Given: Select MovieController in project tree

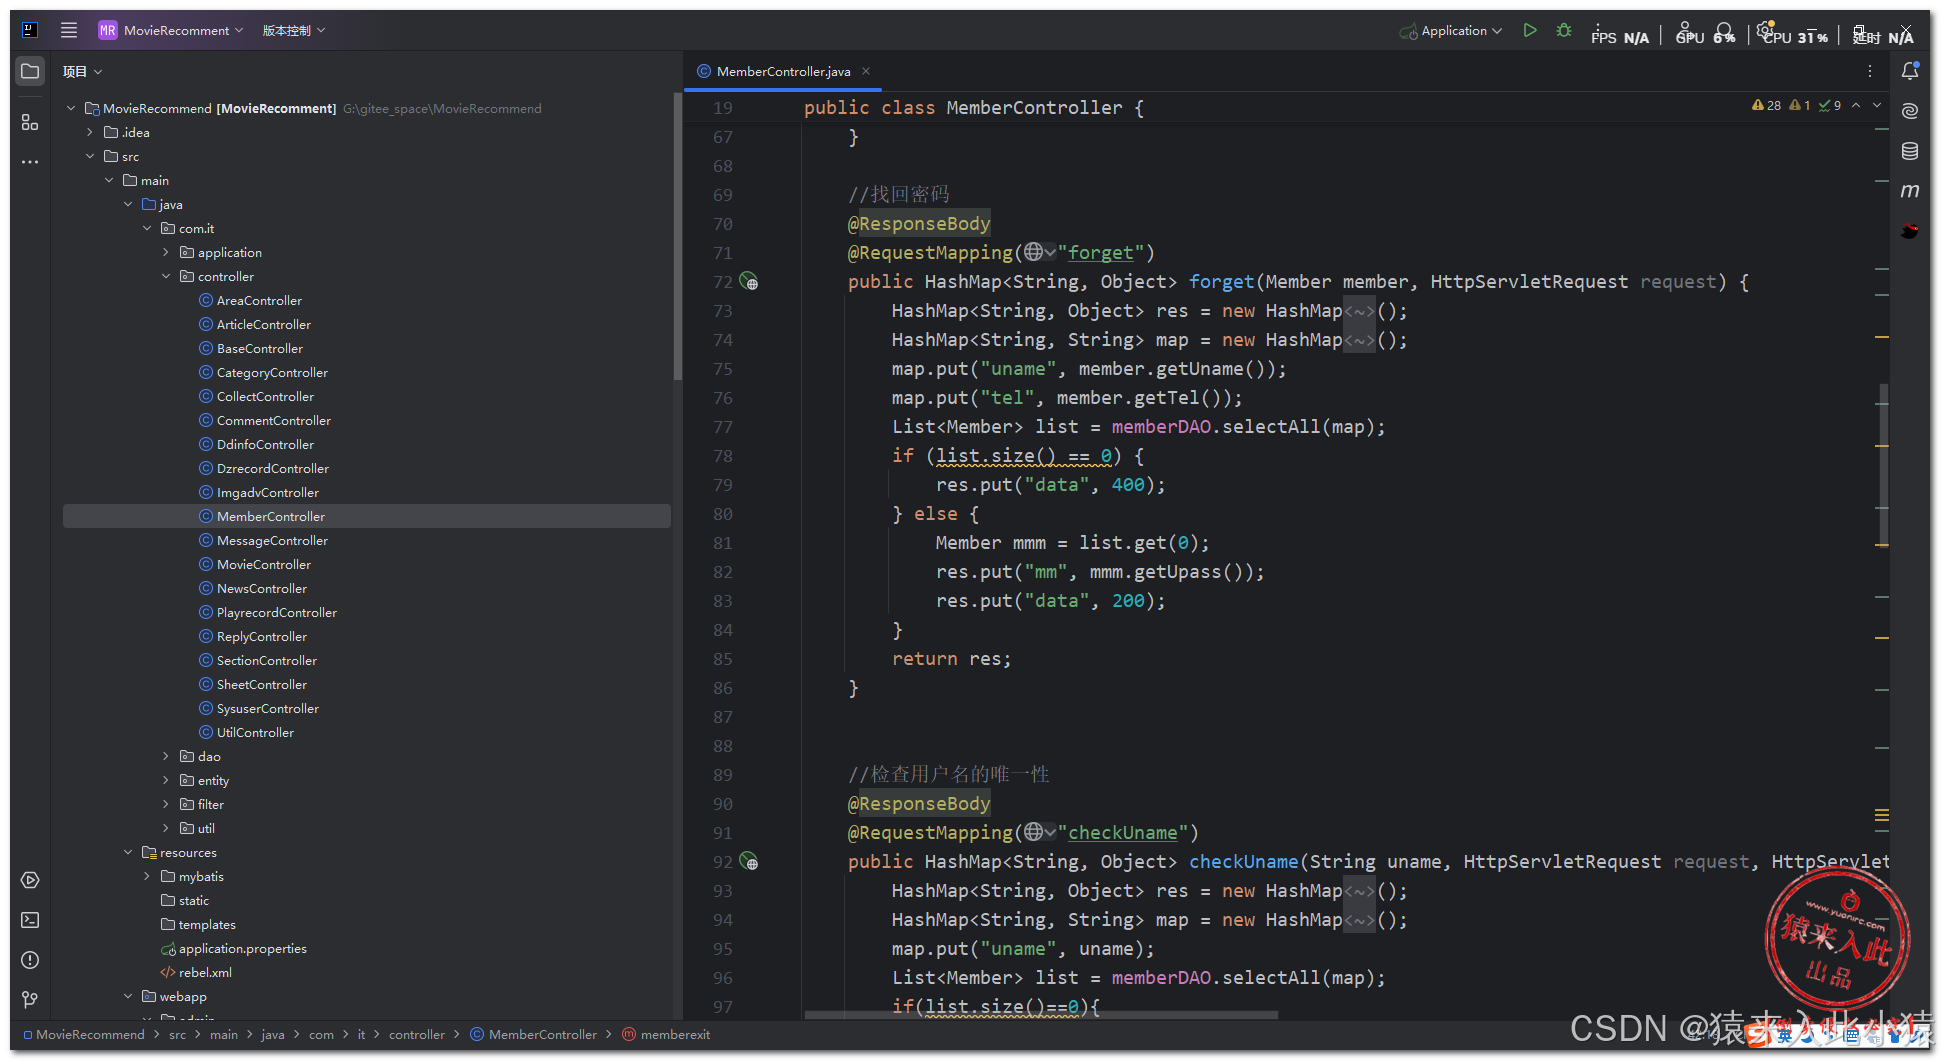Looking at the screenshot, I should pos(264,564).
